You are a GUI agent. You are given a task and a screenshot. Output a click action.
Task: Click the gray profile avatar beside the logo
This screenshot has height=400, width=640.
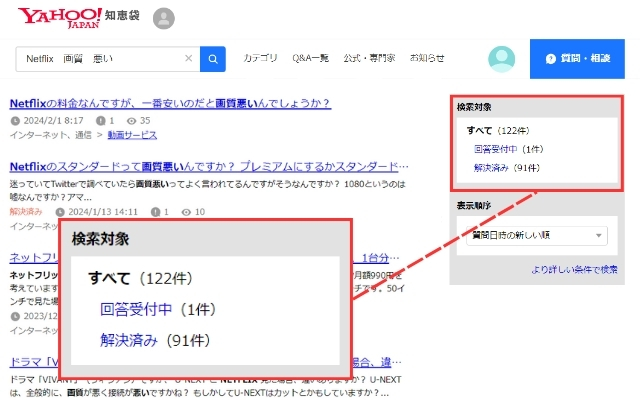(x=164, y=18)
